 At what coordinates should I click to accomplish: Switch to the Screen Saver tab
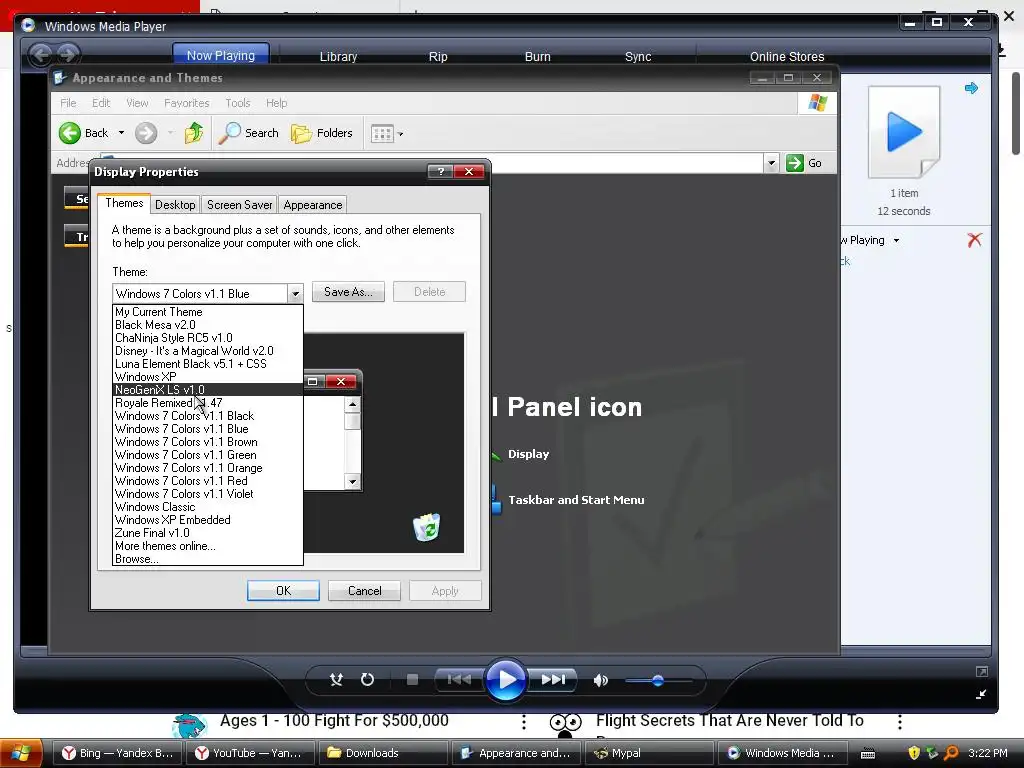click(240, 205)
